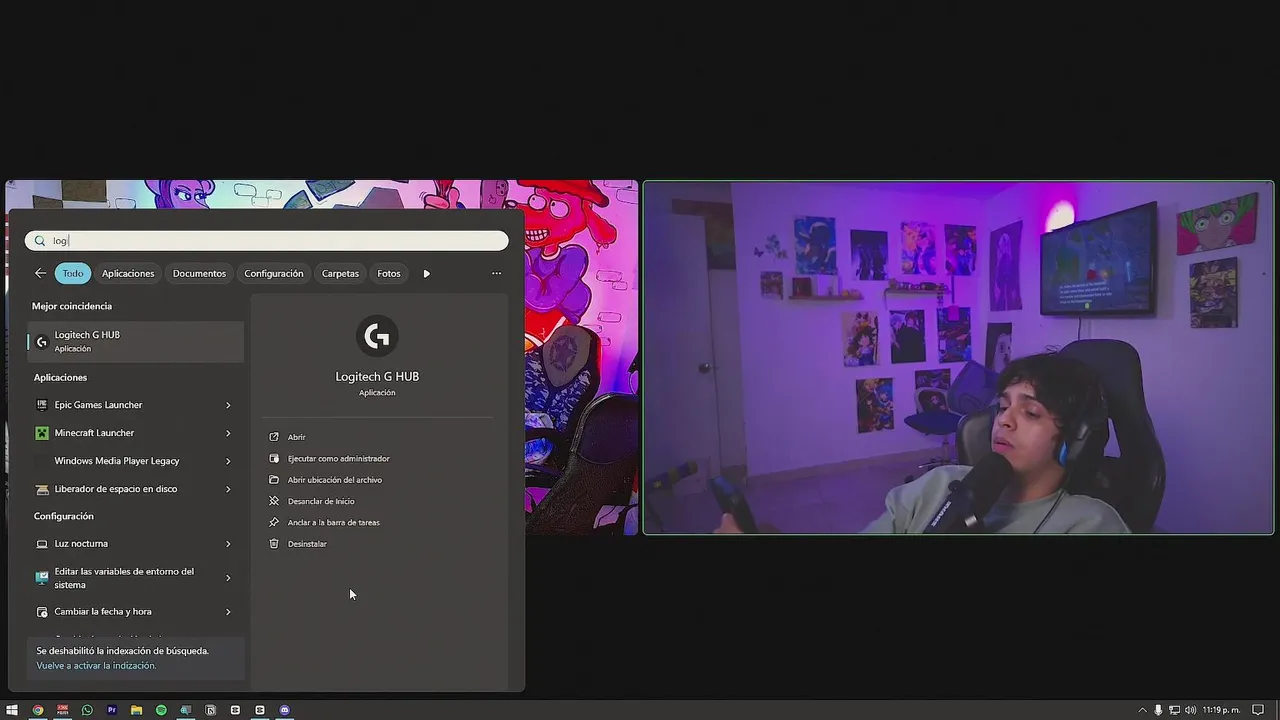Show hidden system tray icons
This screenshot has width=1280, height=720.
[1143, 710]
